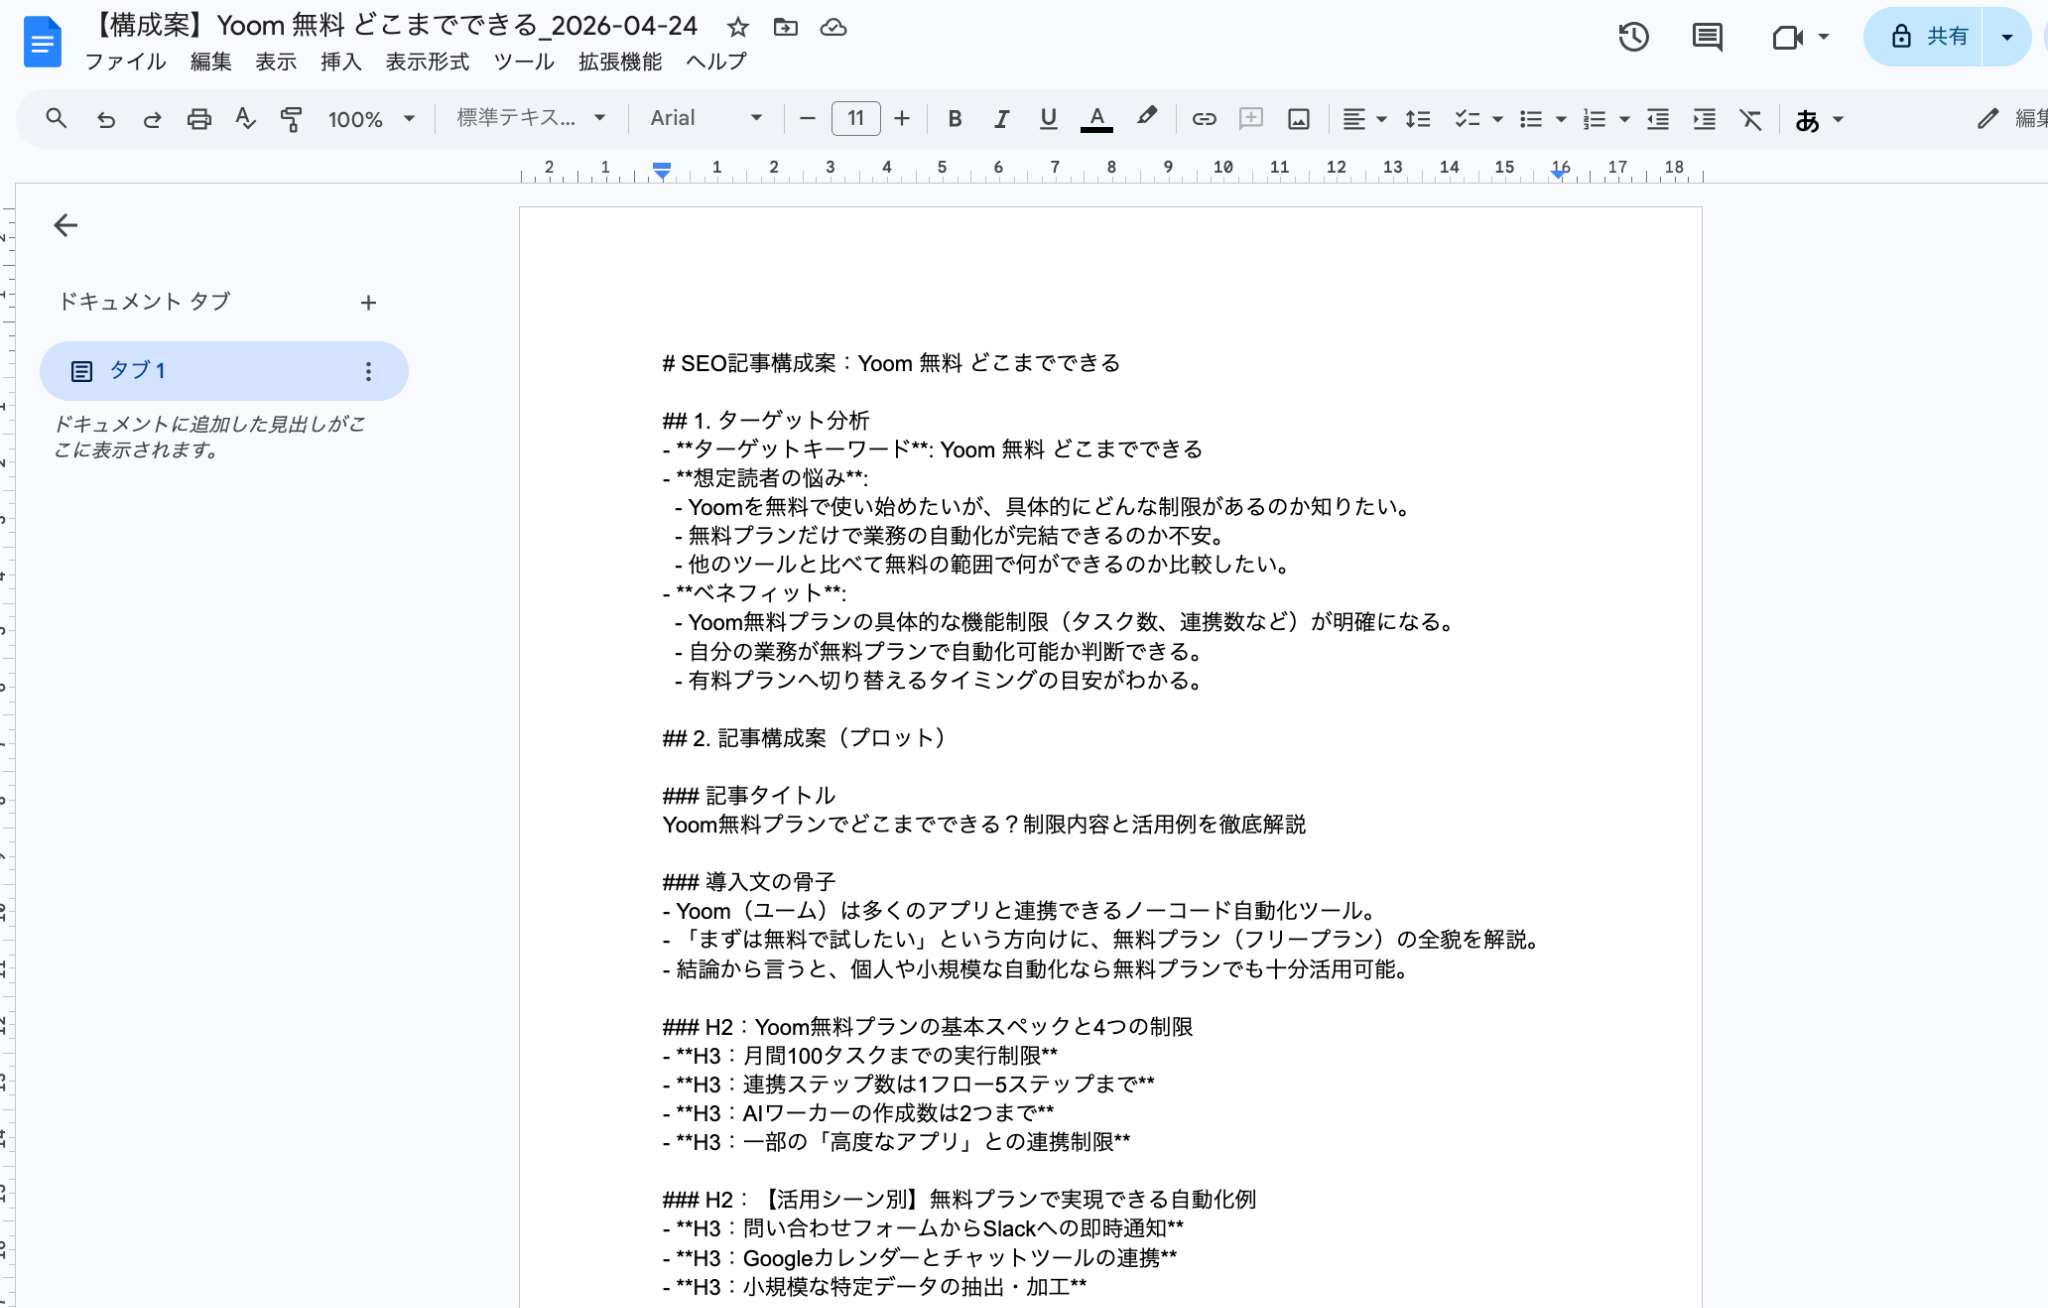Click the right indent ruler marker
2048x1308 pixels.
pos(1559,173)
